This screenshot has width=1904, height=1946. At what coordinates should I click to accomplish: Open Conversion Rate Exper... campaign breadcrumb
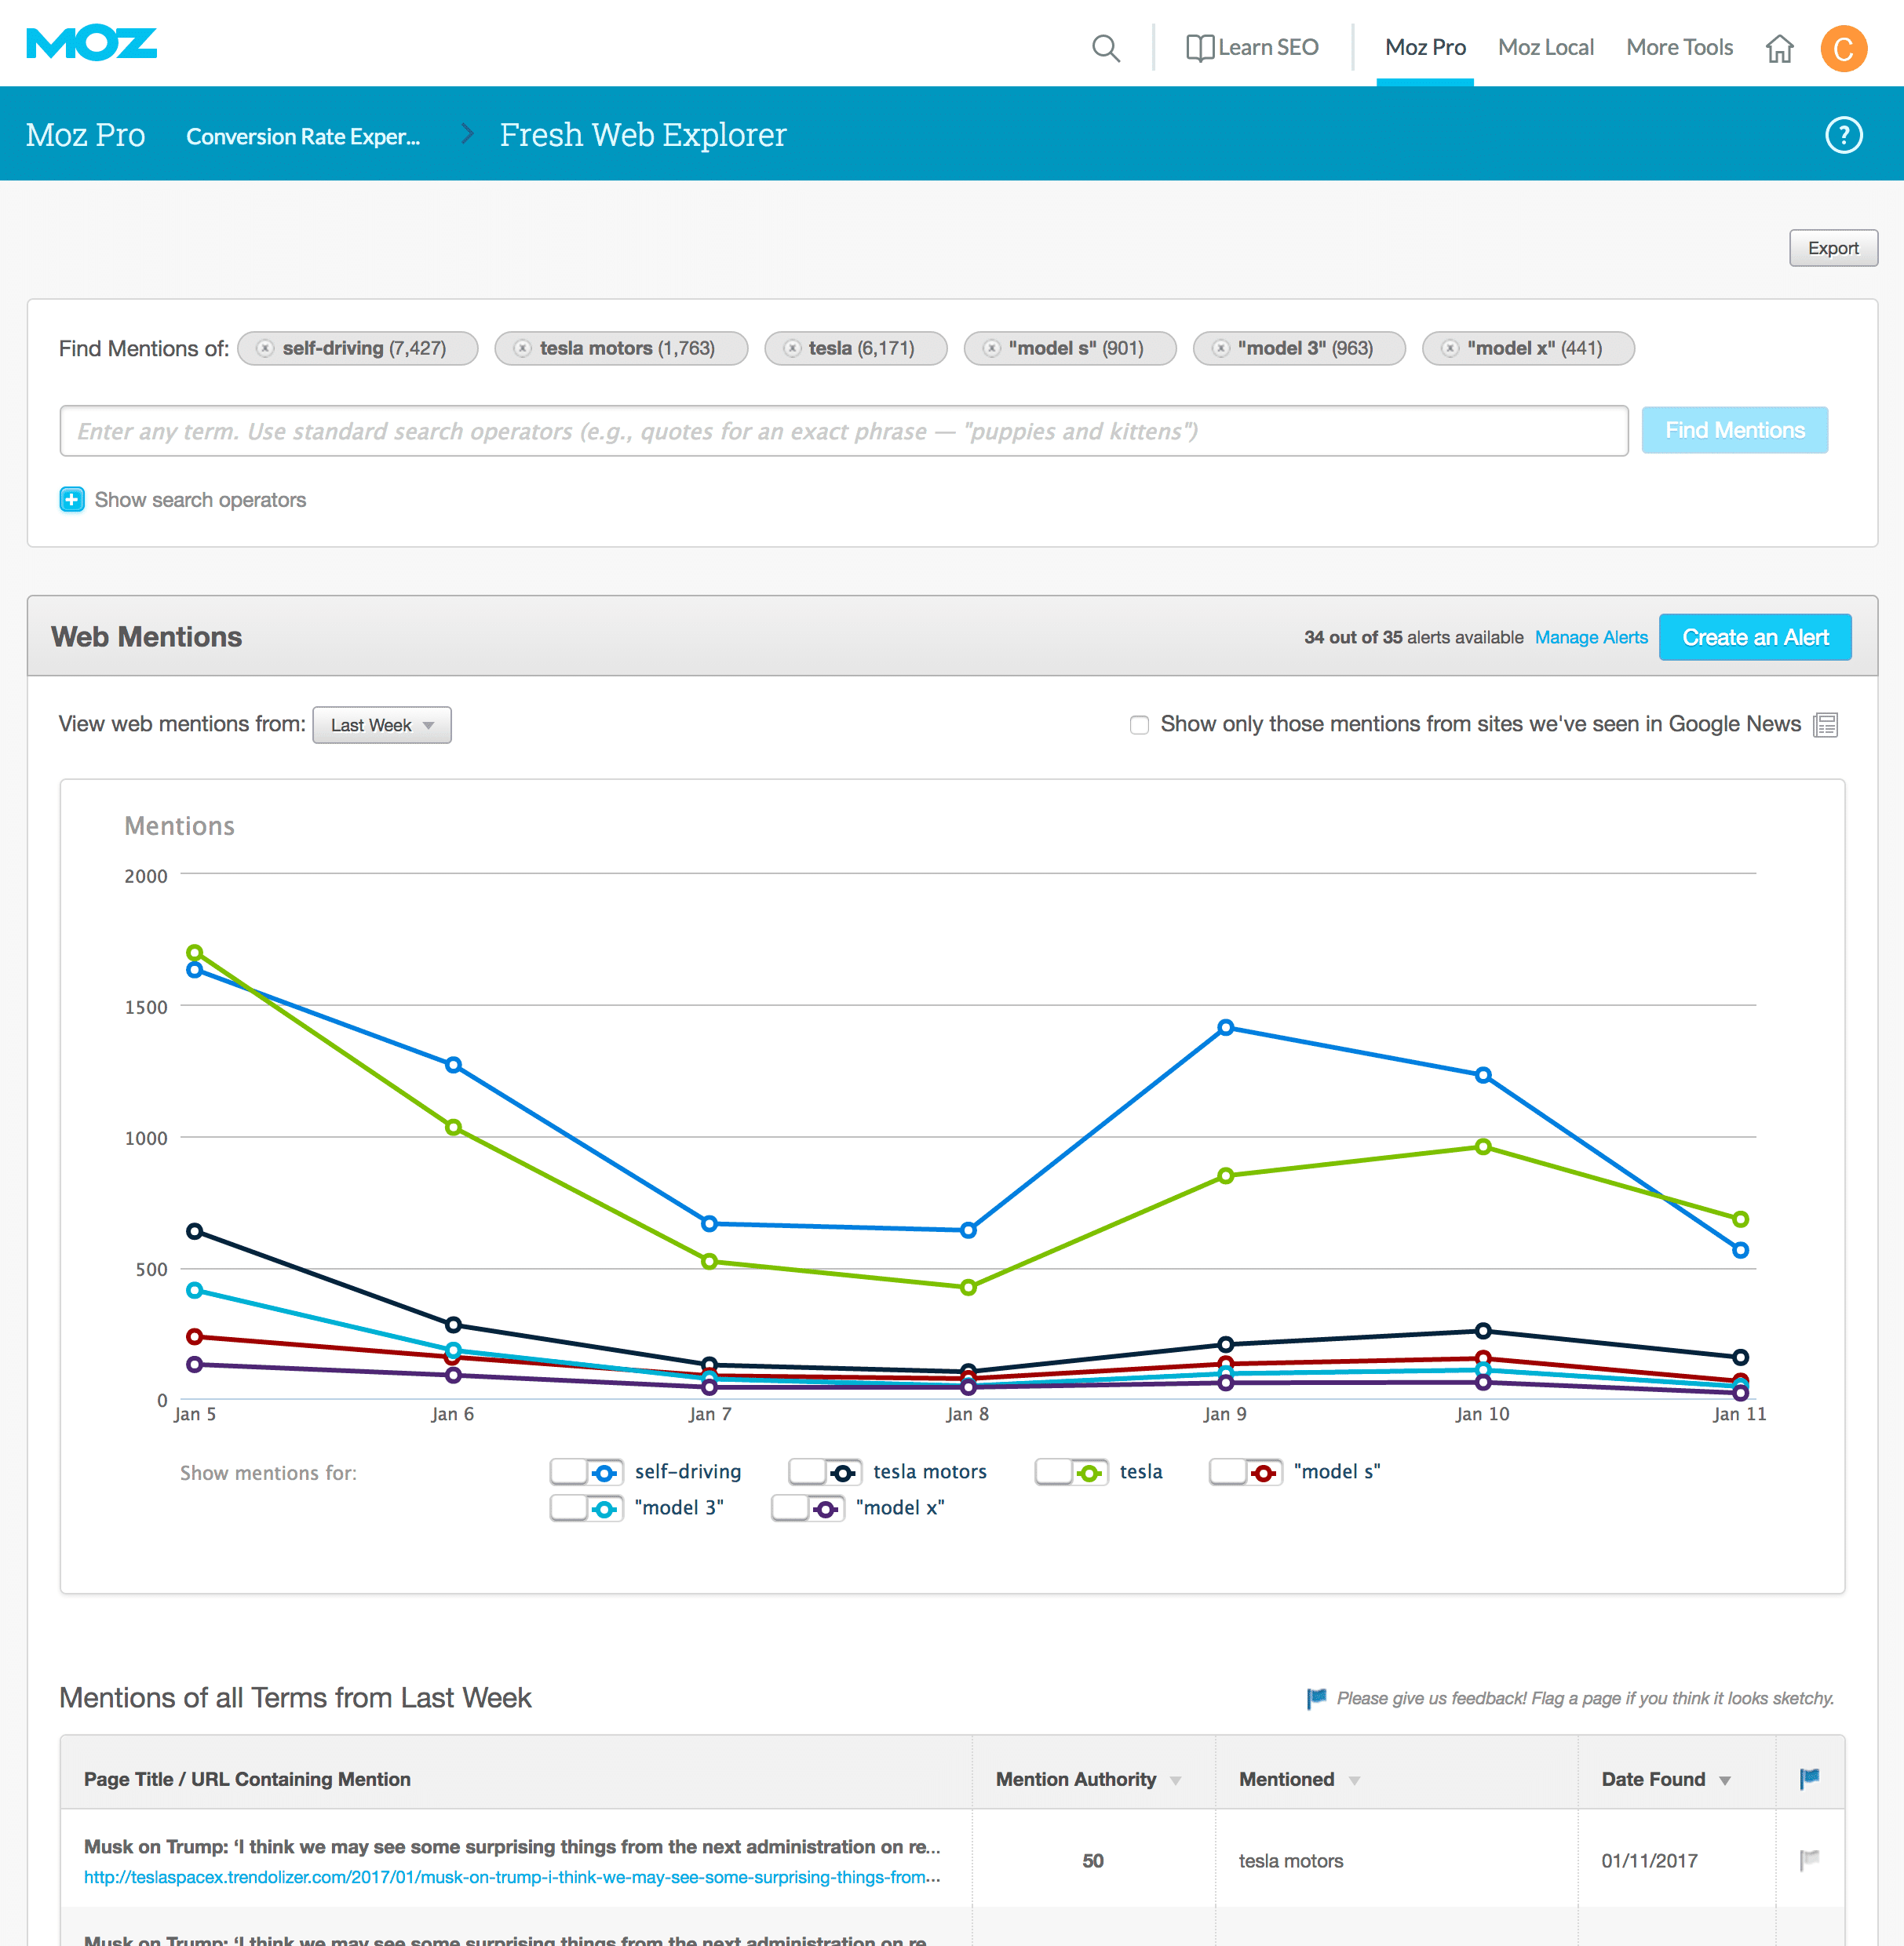tap(303, 136)
